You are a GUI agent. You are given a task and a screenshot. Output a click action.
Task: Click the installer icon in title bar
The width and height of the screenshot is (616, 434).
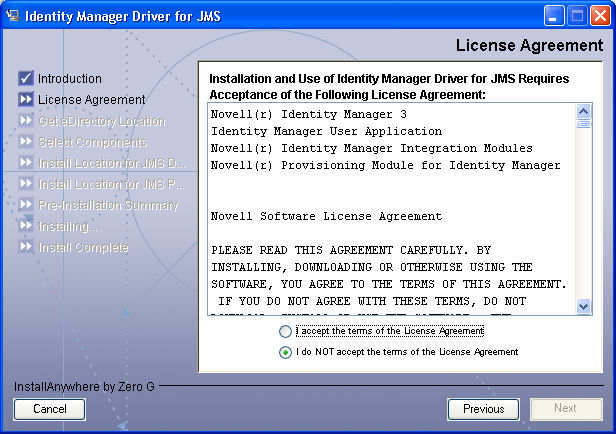[x=13, y=16]
